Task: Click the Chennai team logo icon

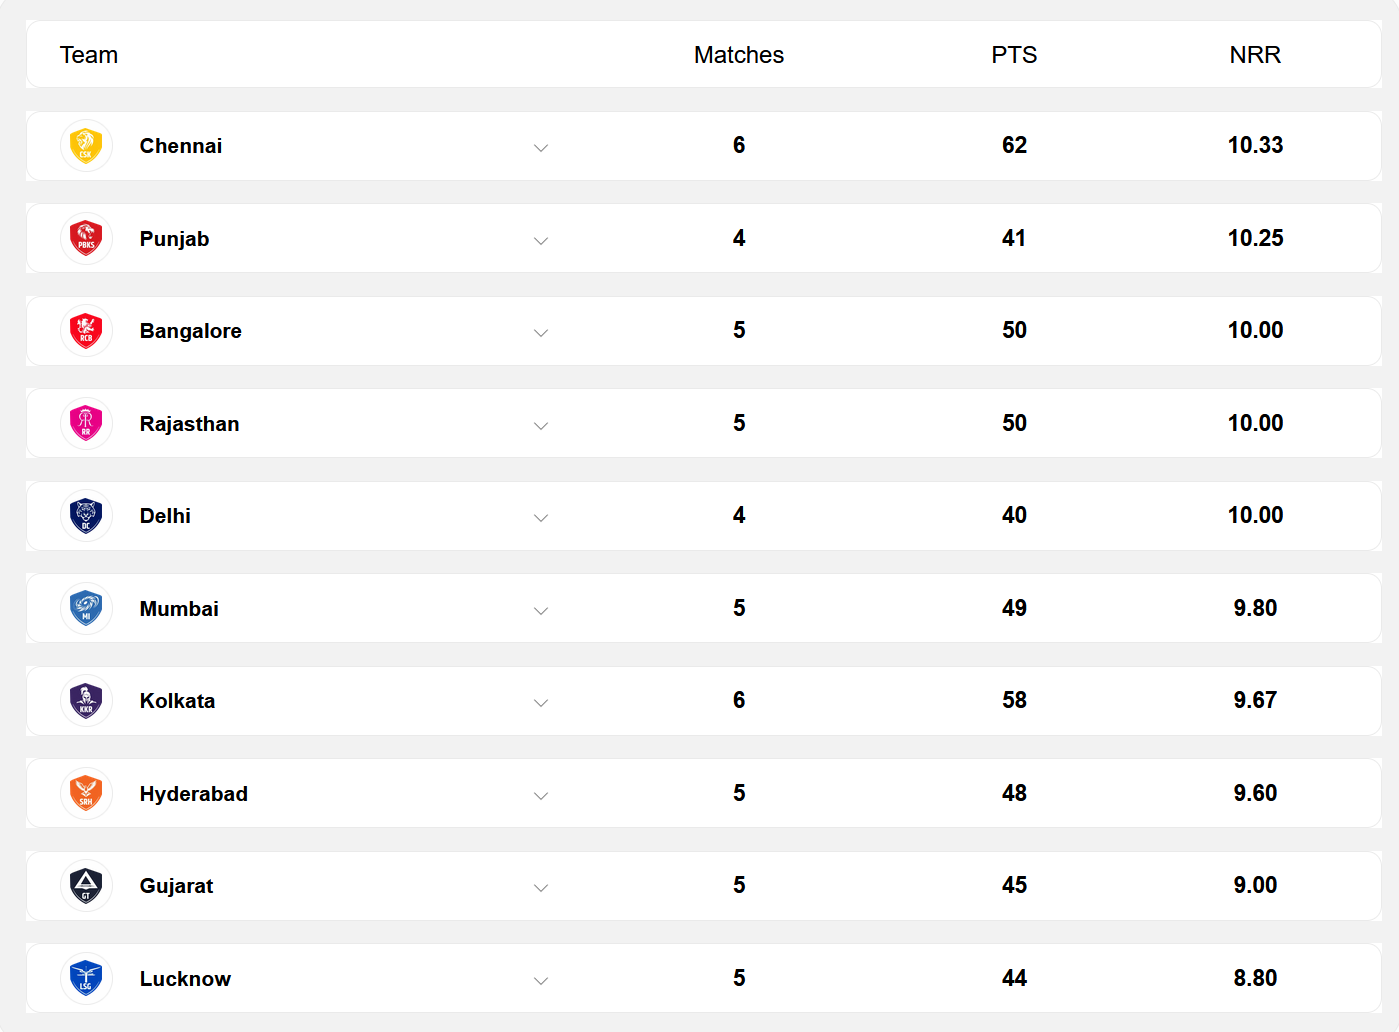Action: coord(86,146)
